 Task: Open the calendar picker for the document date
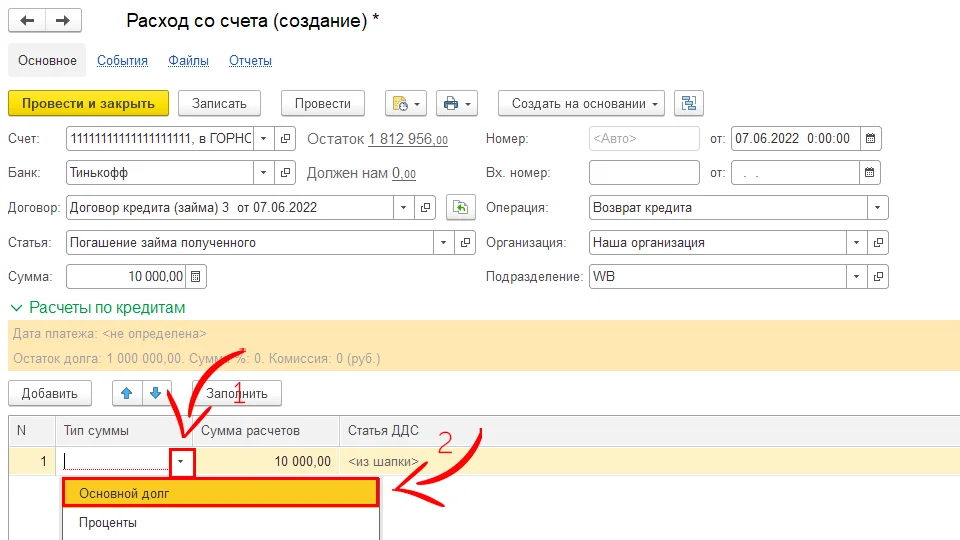click(x=869, y=139)
